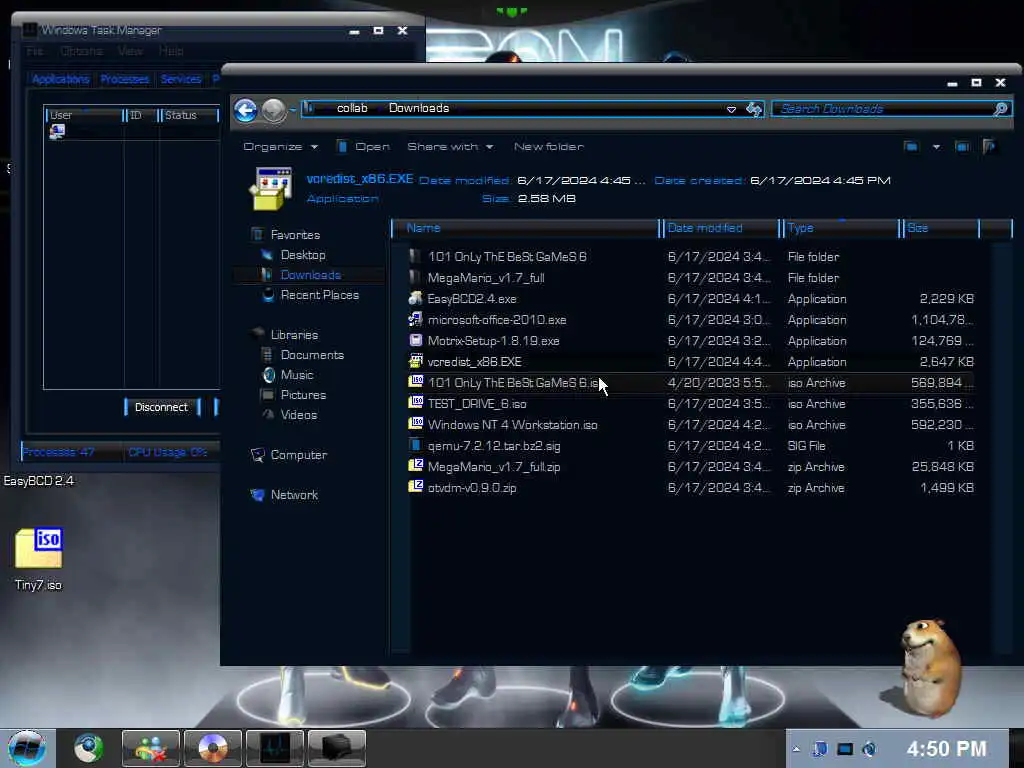Switch to Processes tab in Task Manager
The width and height of the screenshot is (1024, 768).
pyautogui.click(x=125, y=79)
